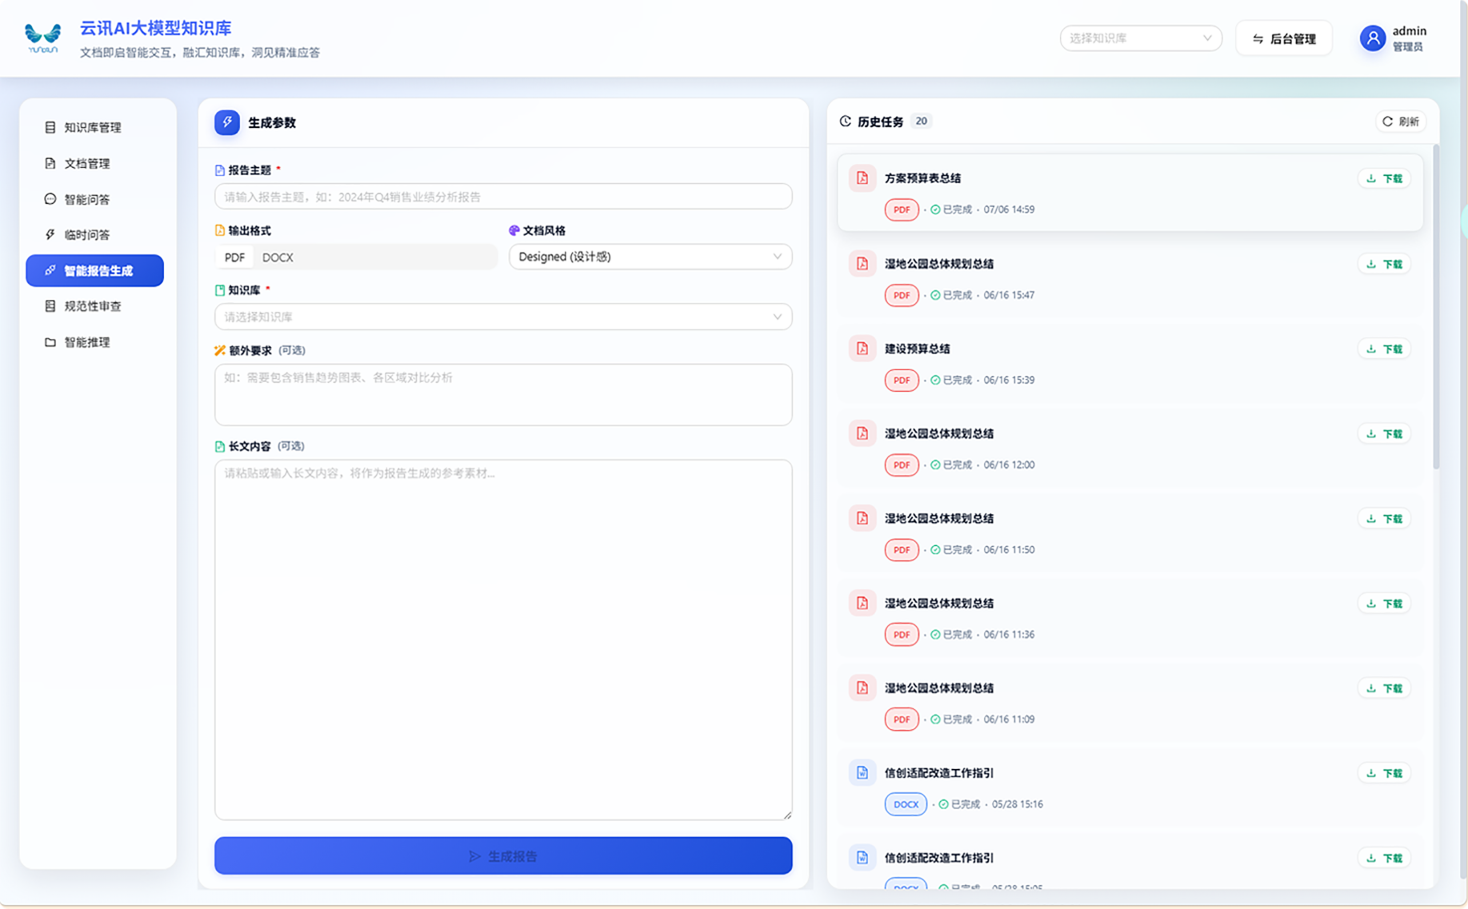1468x909 pixels.
Task: Click the admin user avatar icon
Action: click(1372, 38)
